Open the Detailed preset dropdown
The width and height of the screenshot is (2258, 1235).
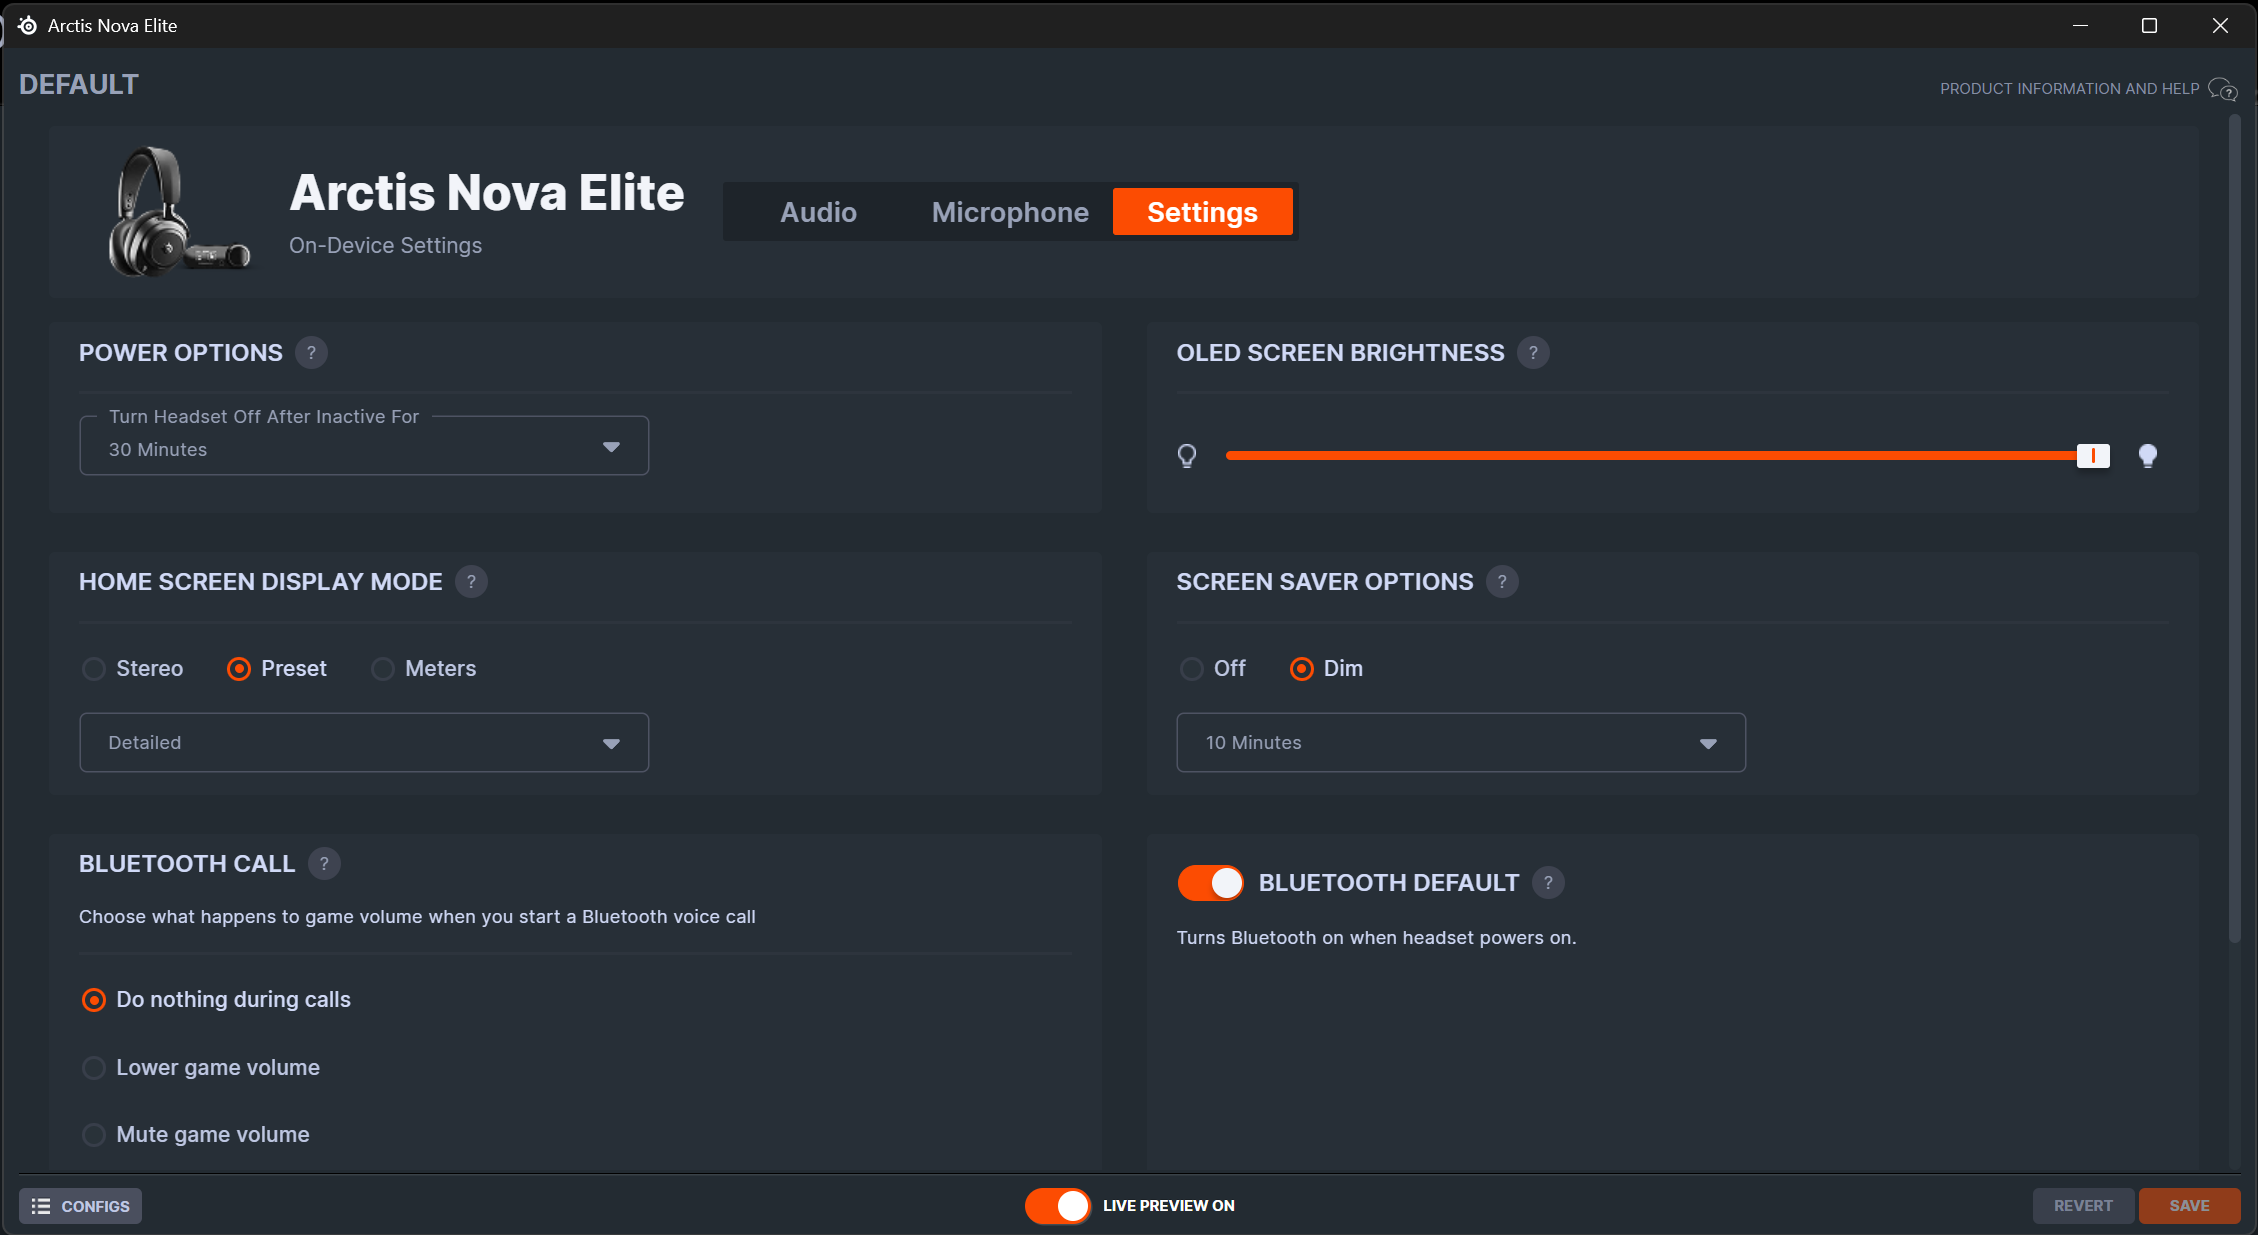[364, 743]
